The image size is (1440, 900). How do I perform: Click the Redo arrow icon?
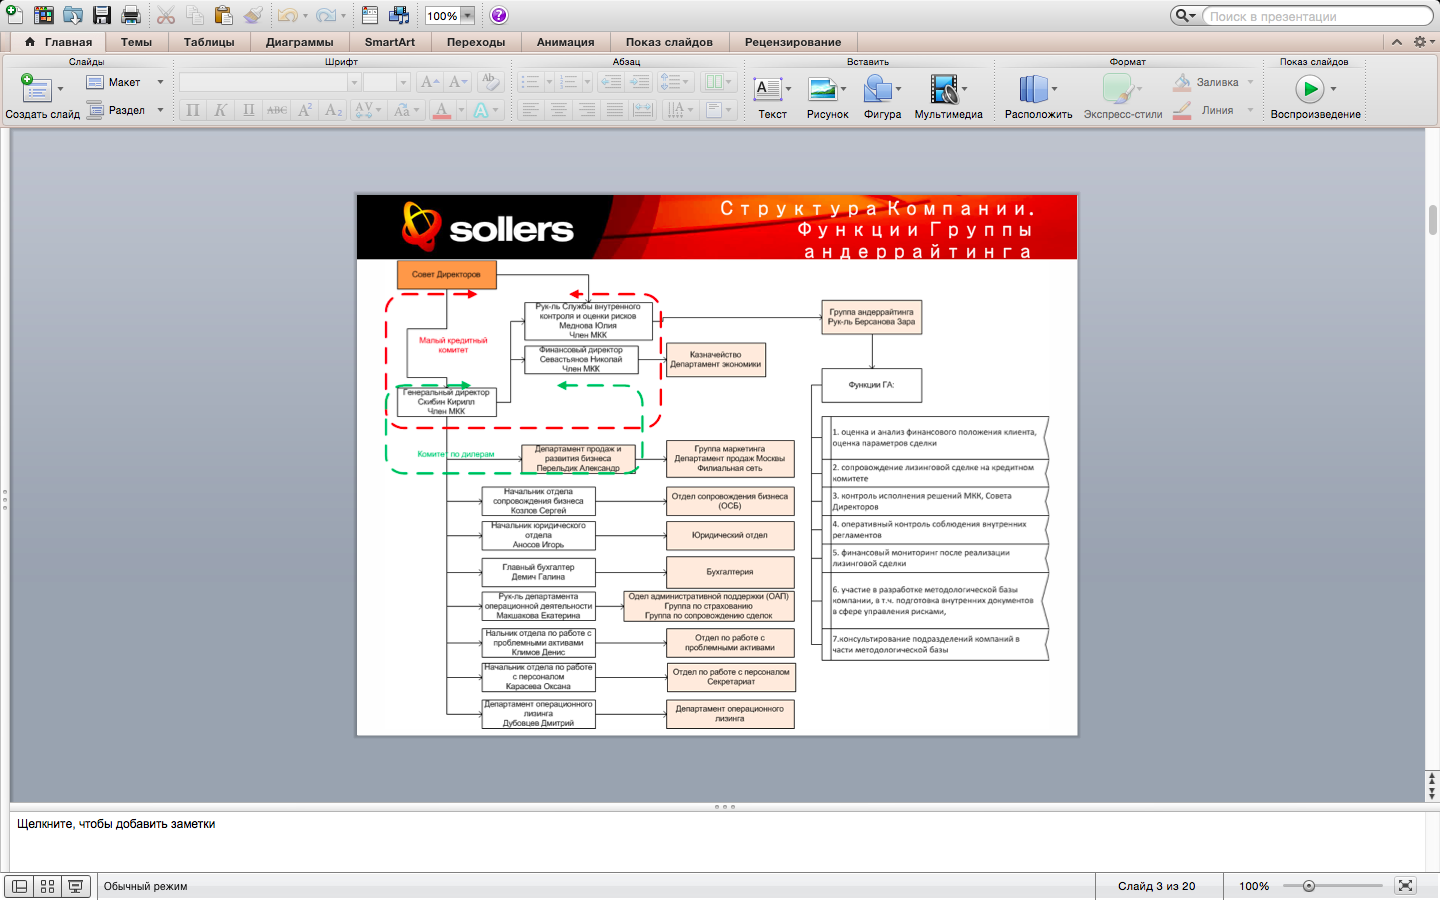(326, 15)
